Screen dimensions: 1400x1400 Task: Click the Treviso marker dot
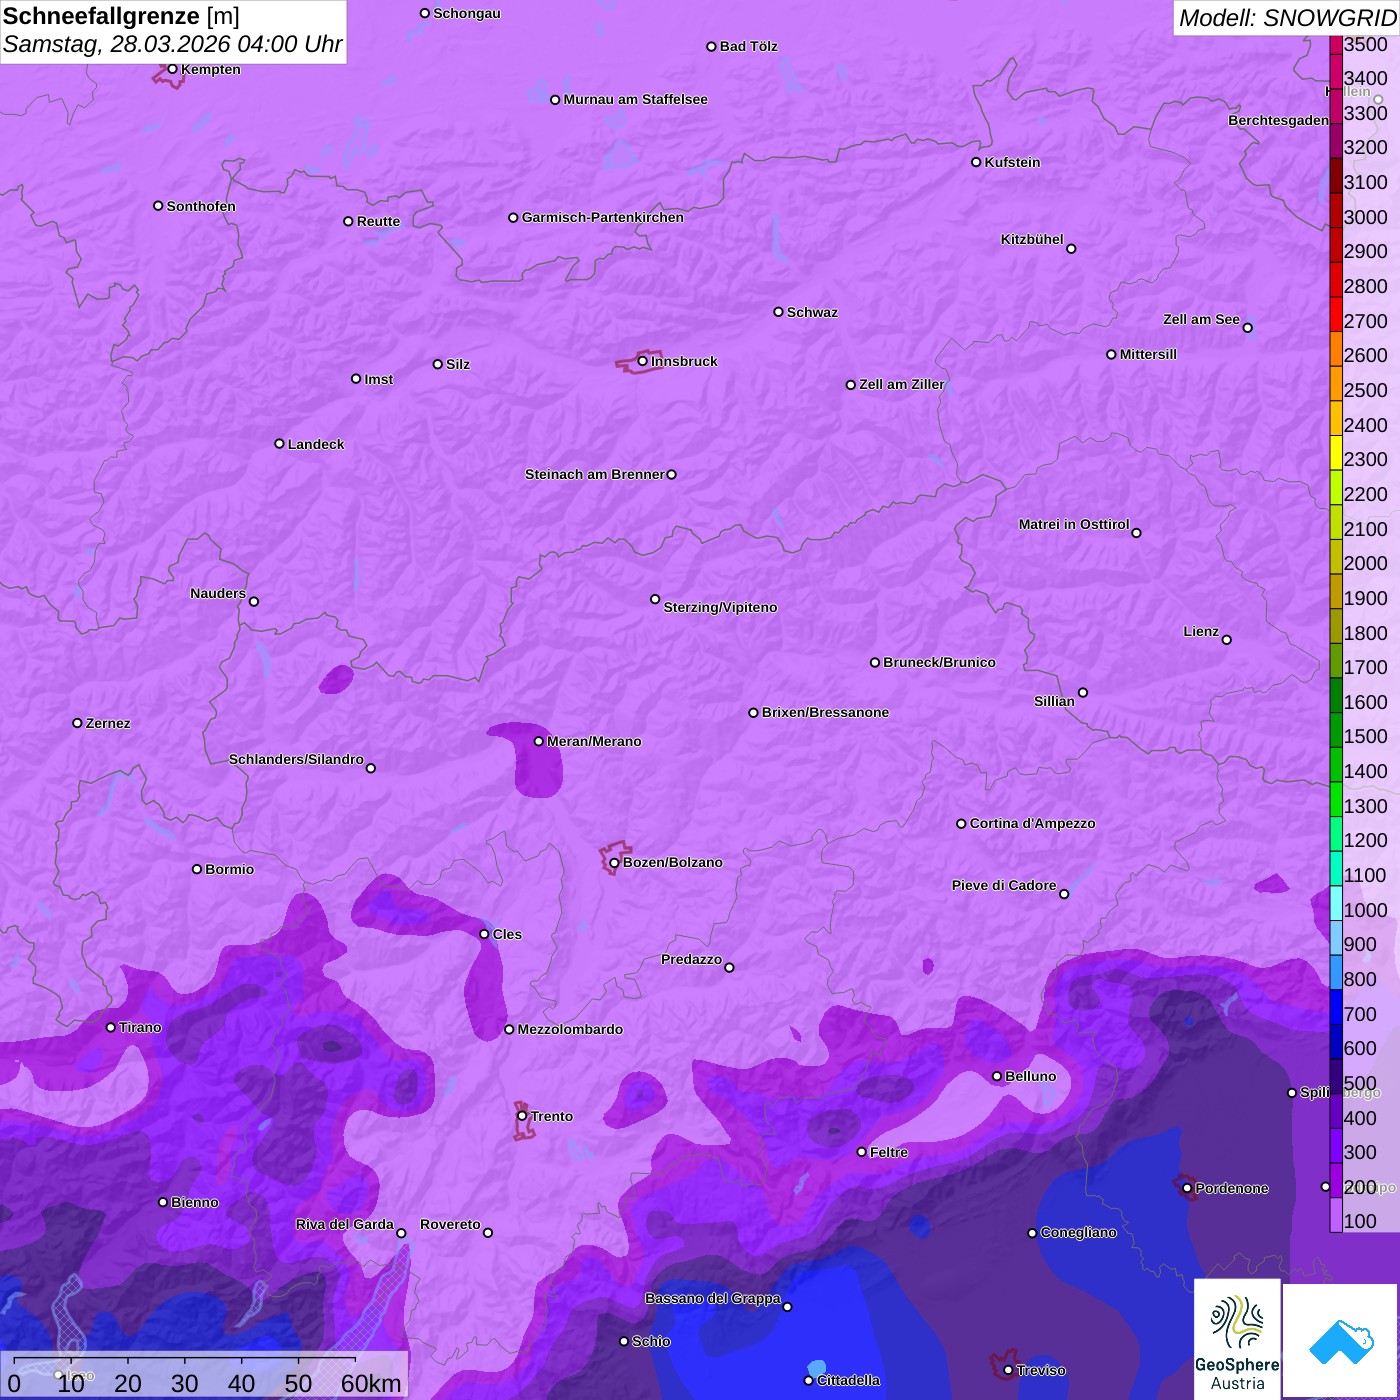tap(1008, 1370)
